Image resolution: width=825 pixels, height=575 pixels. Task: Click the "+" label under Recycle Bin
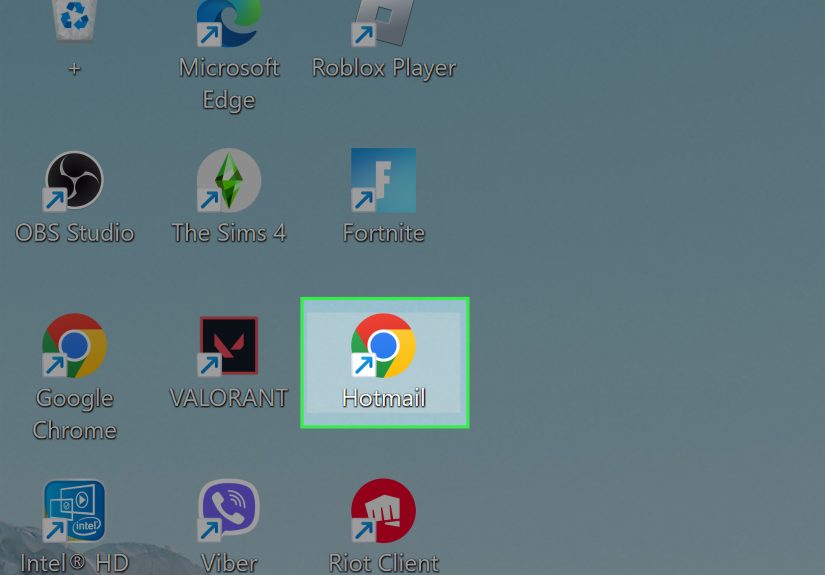click(x=75, y=68)
